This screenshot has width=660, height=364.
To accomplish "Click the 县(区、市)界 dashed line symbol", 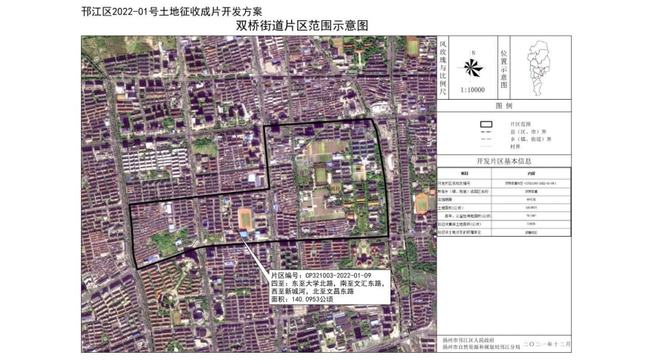I will click(486, 132).
